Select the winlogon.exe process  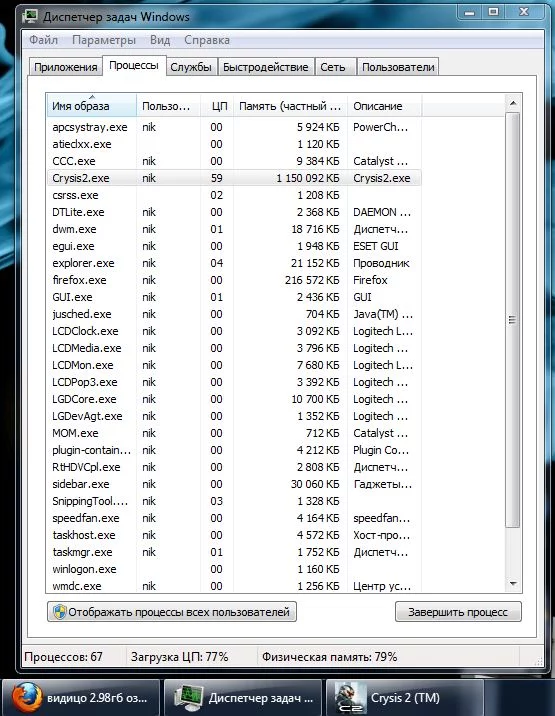coord(234,569)
